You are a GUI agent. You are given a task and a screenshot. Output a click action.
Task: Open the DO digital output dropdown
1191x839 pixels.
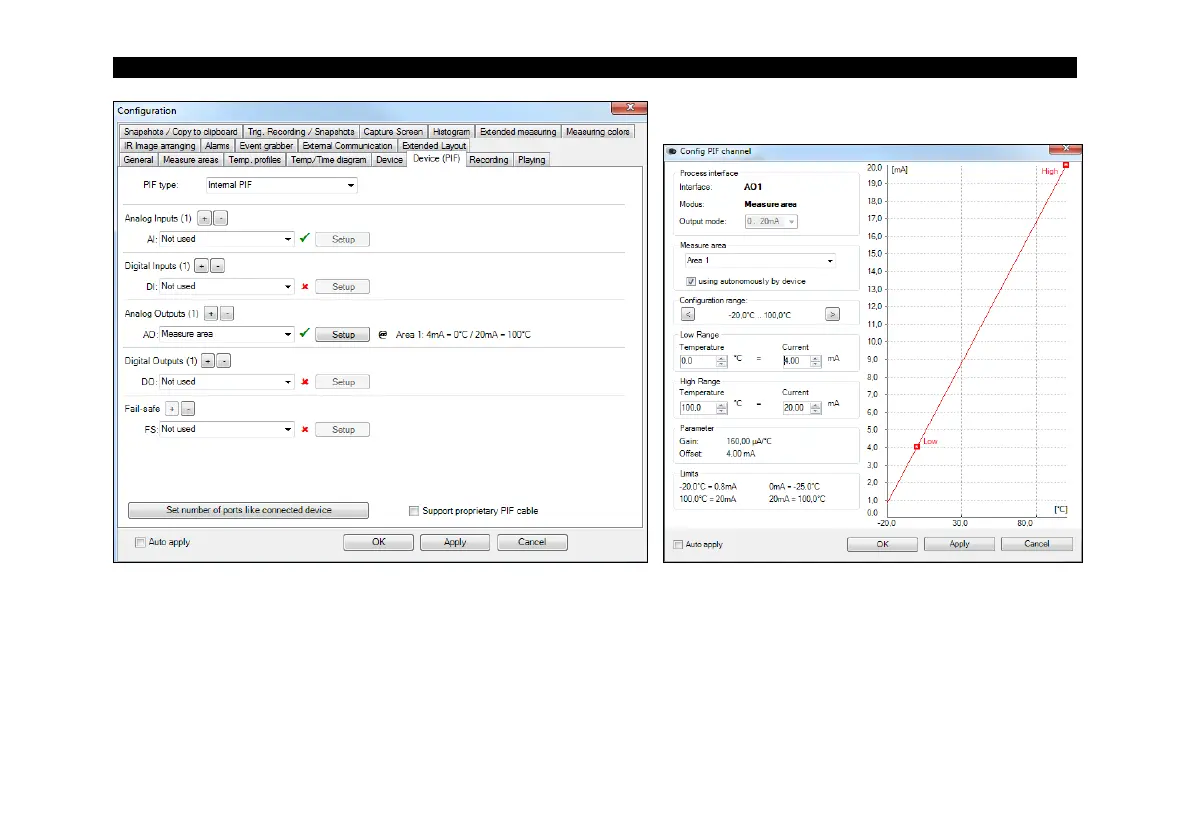pos(226,382)
